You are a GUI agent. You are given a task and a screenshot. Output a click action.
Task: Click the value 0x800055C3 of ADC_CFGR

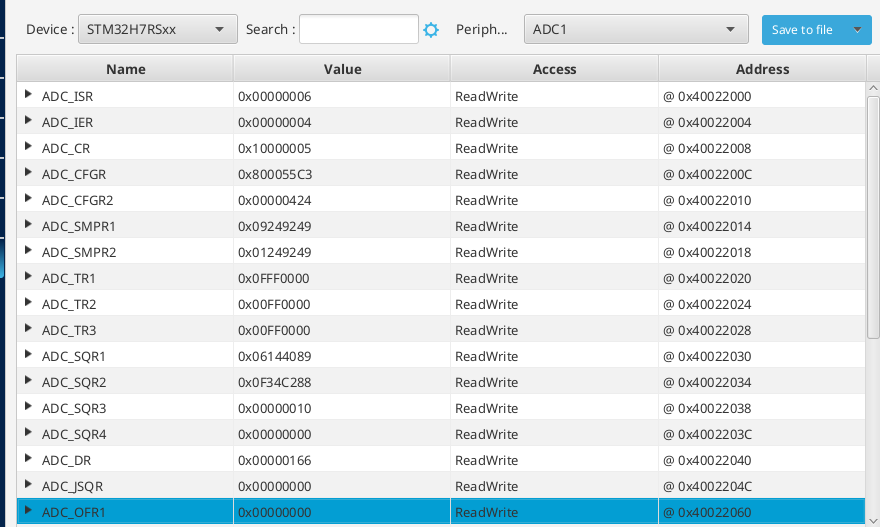pos(275,175)
